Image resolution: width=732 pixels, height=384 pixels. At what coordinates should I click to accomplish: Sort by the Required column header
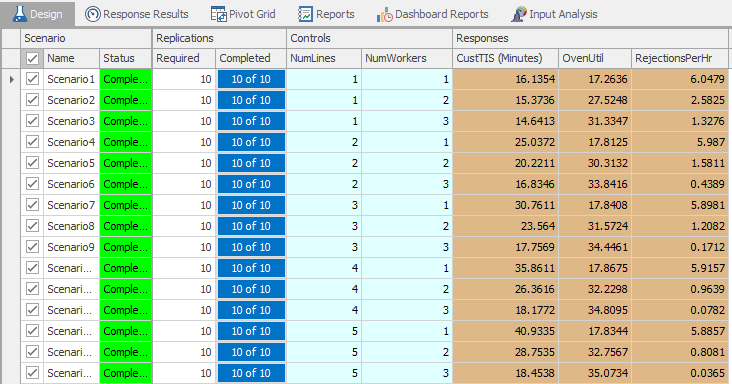click(184, 58)
